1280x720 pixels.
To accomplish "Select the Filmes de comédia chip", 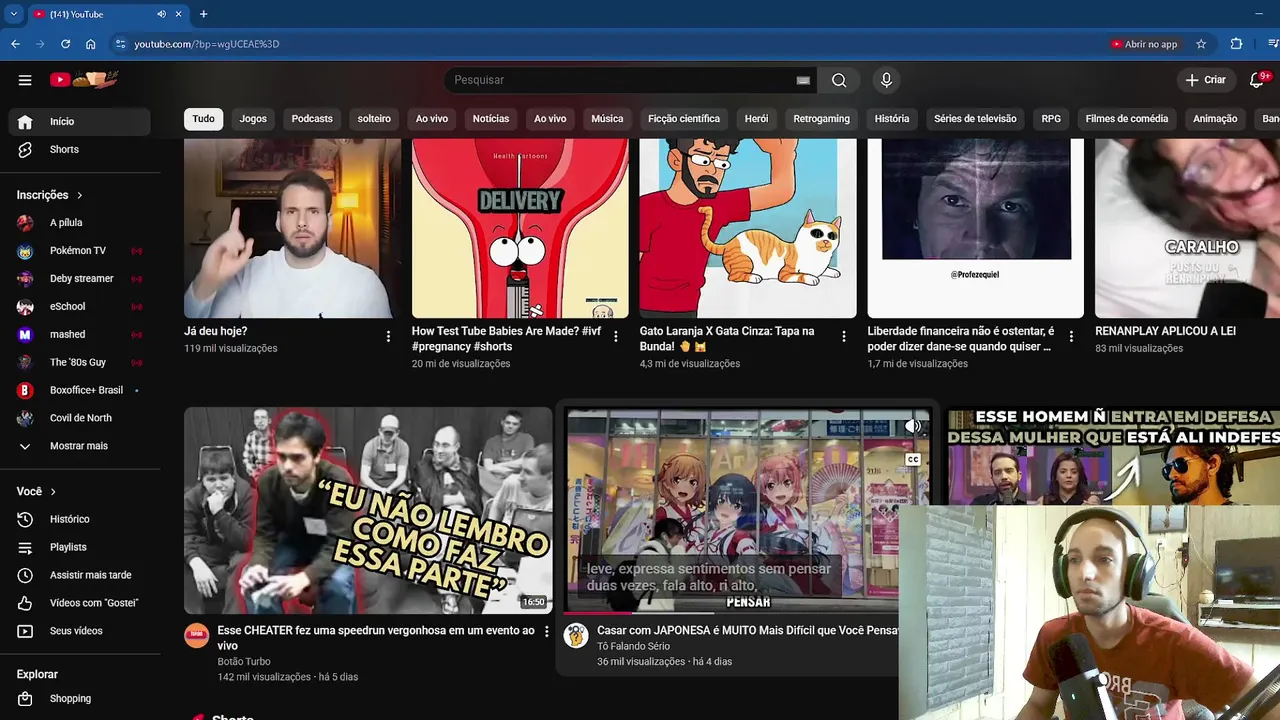I will pos(1127,119).
